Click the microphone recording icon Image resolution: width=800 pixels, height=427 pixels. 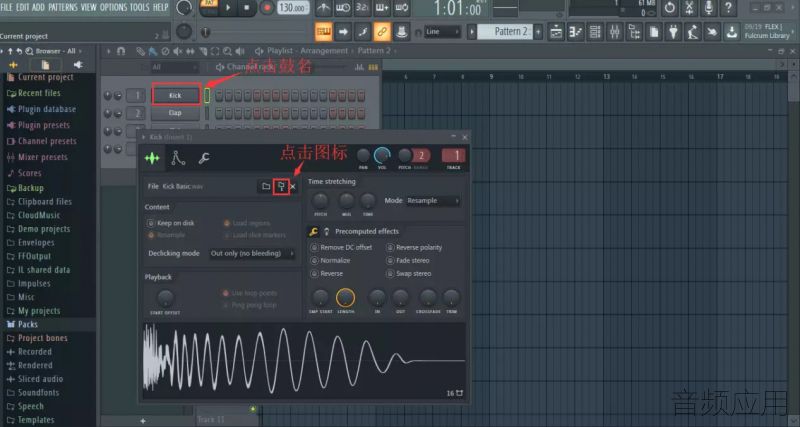709,8
